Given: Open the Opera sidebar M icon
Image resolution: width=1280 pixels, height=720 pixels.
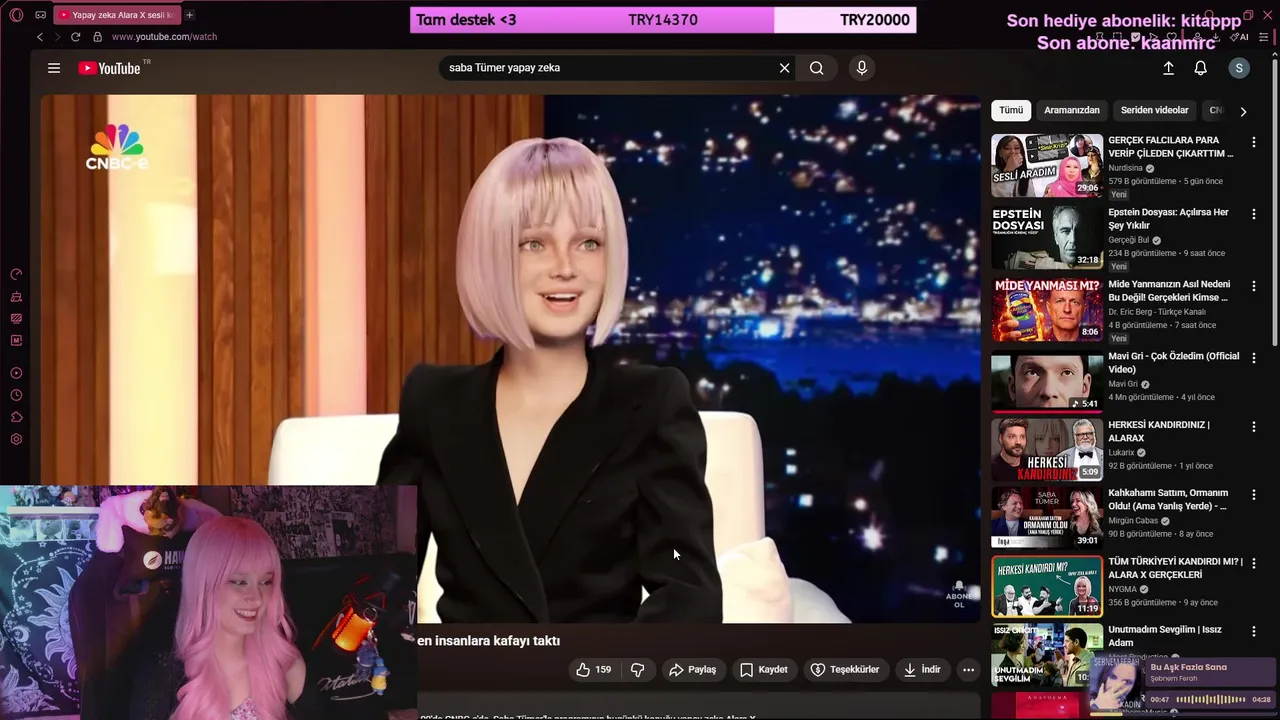Looking at the screenshot, I should coord(16,340).
